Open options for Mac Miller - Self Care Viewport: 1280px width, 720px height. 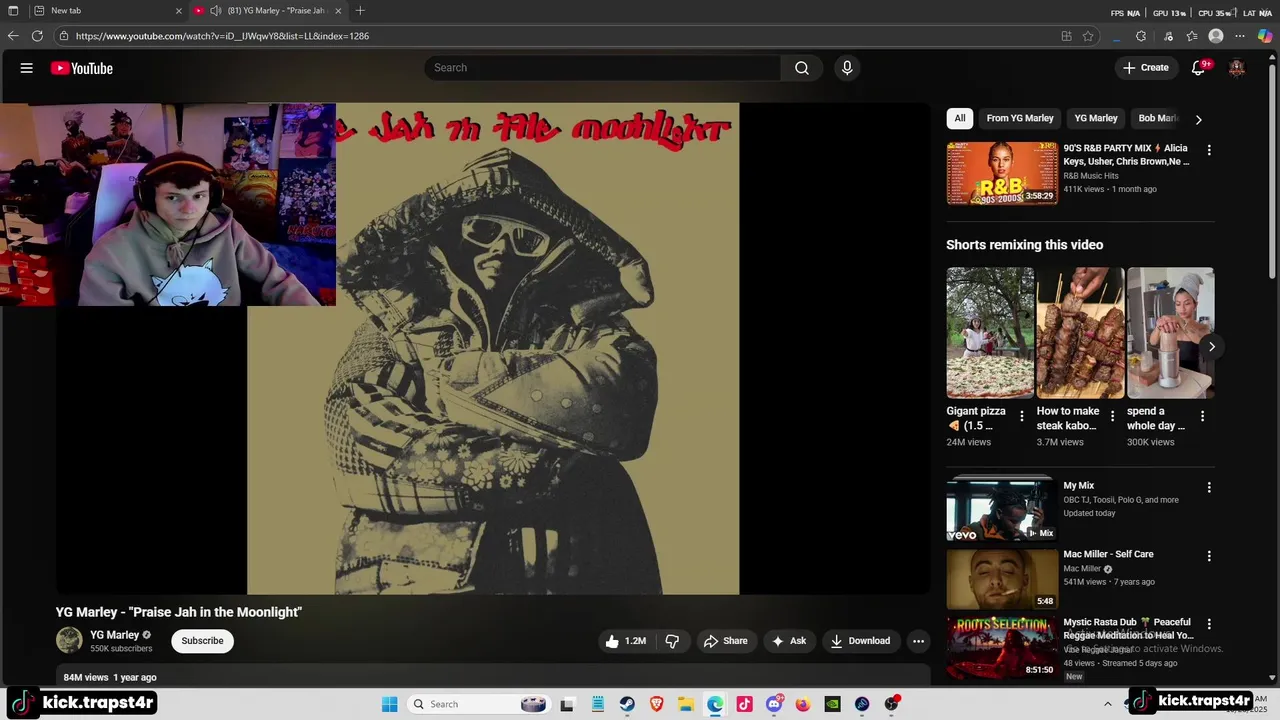pyautogui.click(x=1209, y=556)
